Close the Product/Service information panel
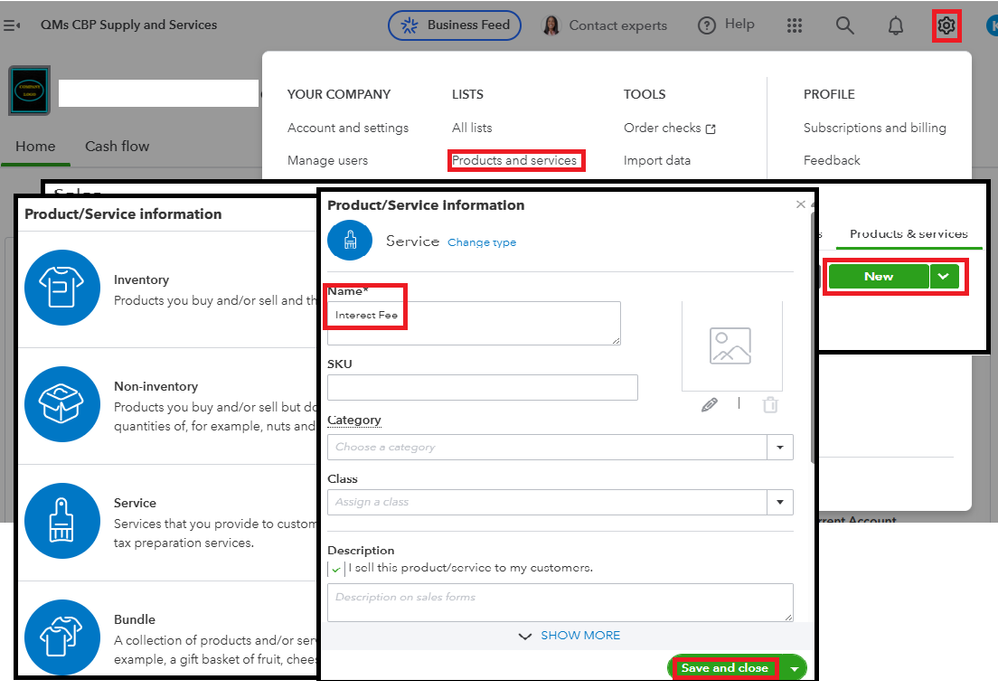Image resolution: width=998 pixels, height=681 pixels. pyautogui.click(x=801, y=204)
